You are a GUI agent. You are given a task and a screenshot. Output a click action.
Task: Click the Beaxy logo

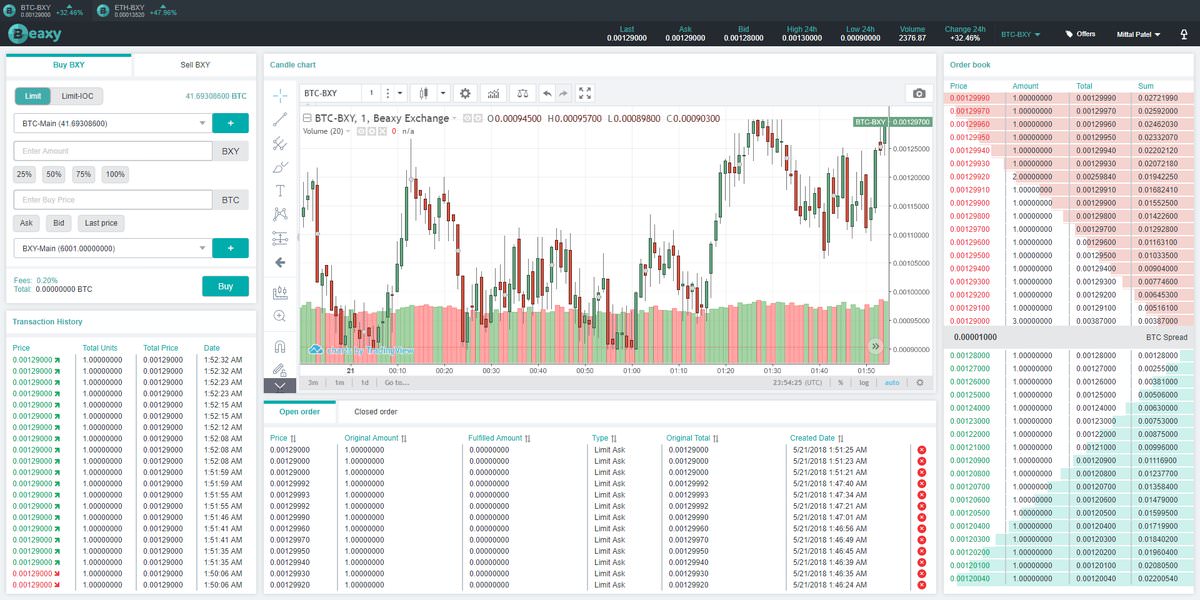click(35, 34)
